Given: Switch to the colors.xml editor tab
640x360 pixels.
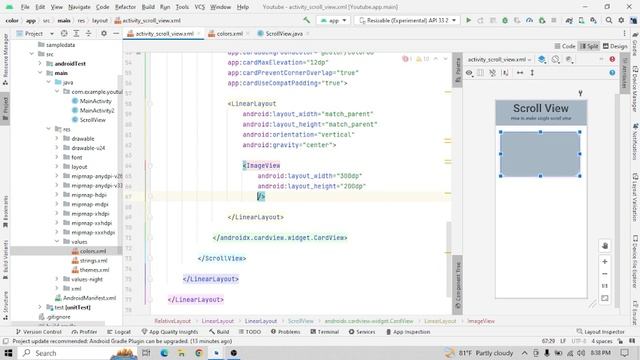Looking at the screenshot, I should [x=229, y=33].
